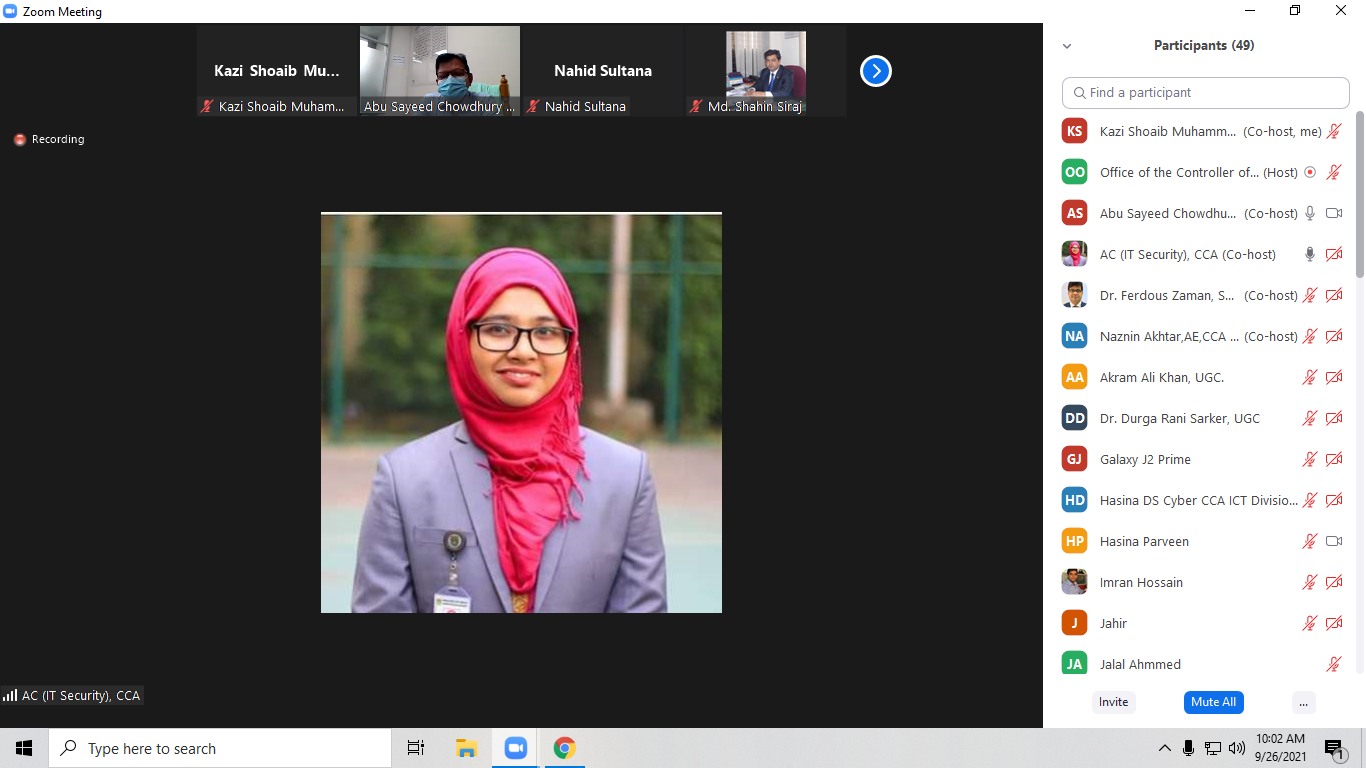The image size is (1366, 768).
Task: Show hidden system tray icons
Action: (x=1164, y=748)
